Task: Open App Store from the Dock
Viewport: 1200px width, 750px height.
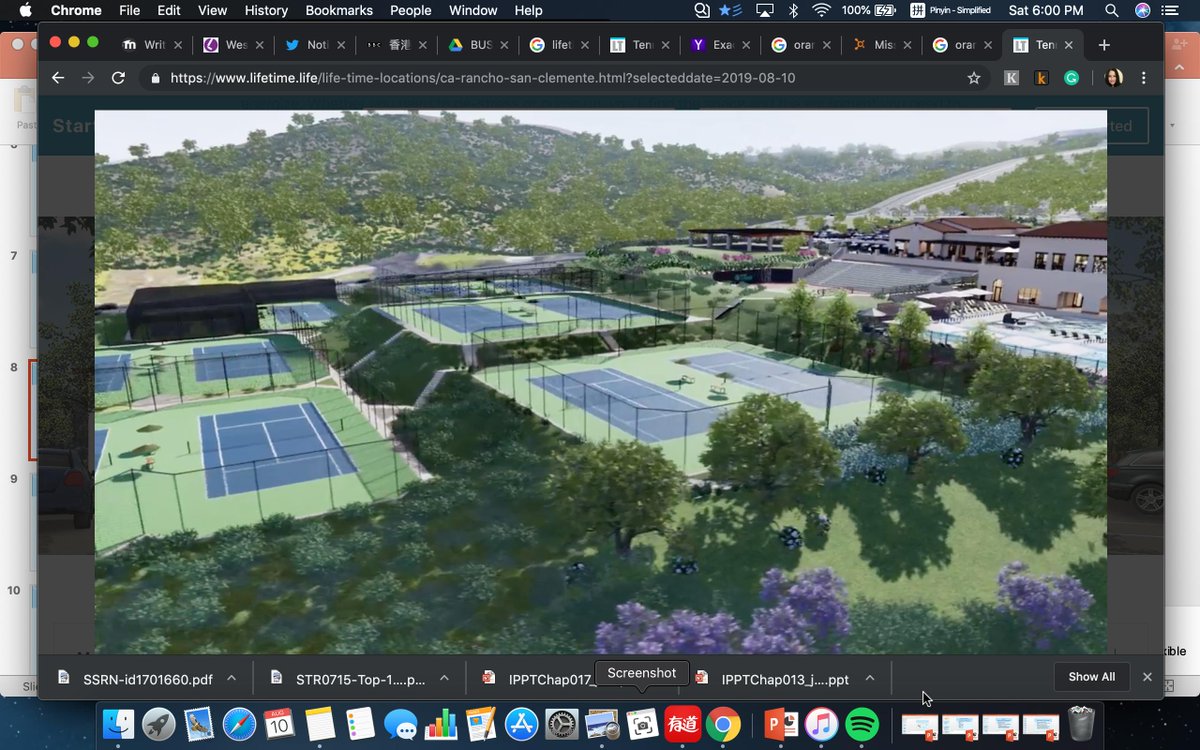Action: [522, 724]
